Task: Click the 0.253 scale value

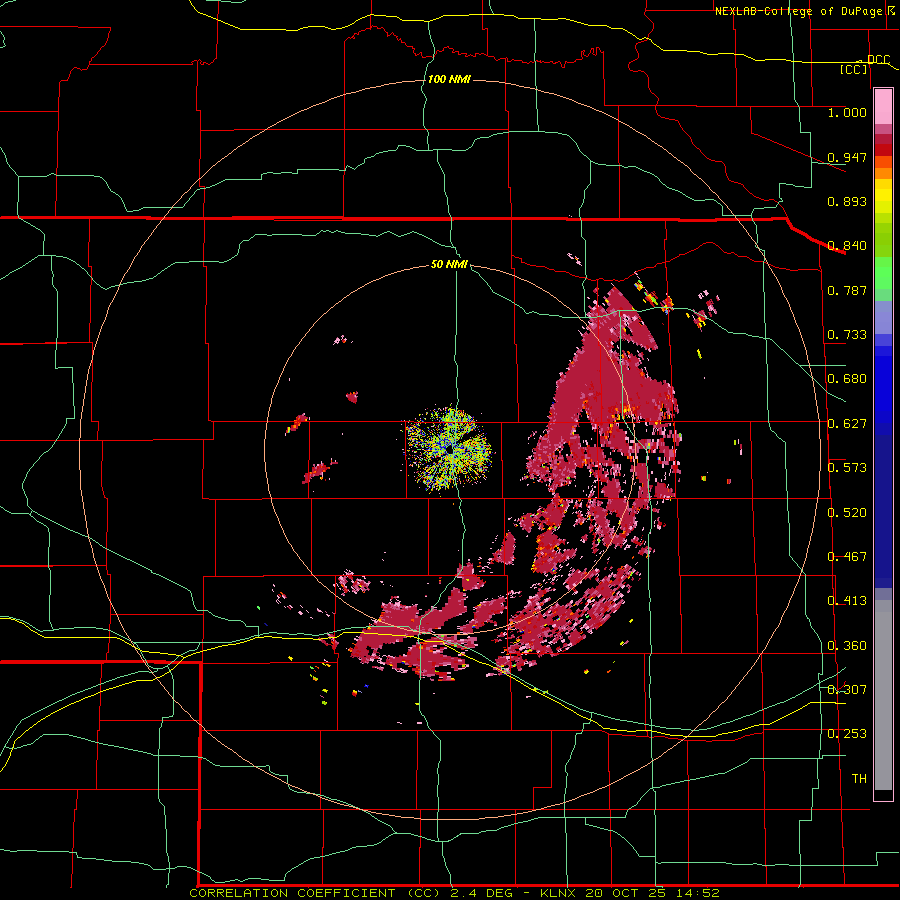Action: [x=847, y=734]
